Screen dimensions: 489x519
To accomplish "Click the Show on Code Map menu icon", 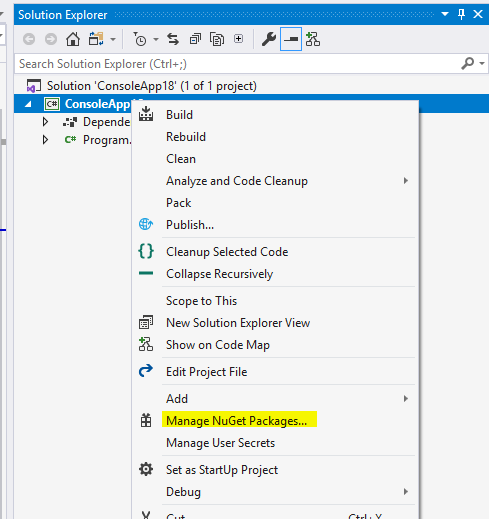I will pos(146,344).
